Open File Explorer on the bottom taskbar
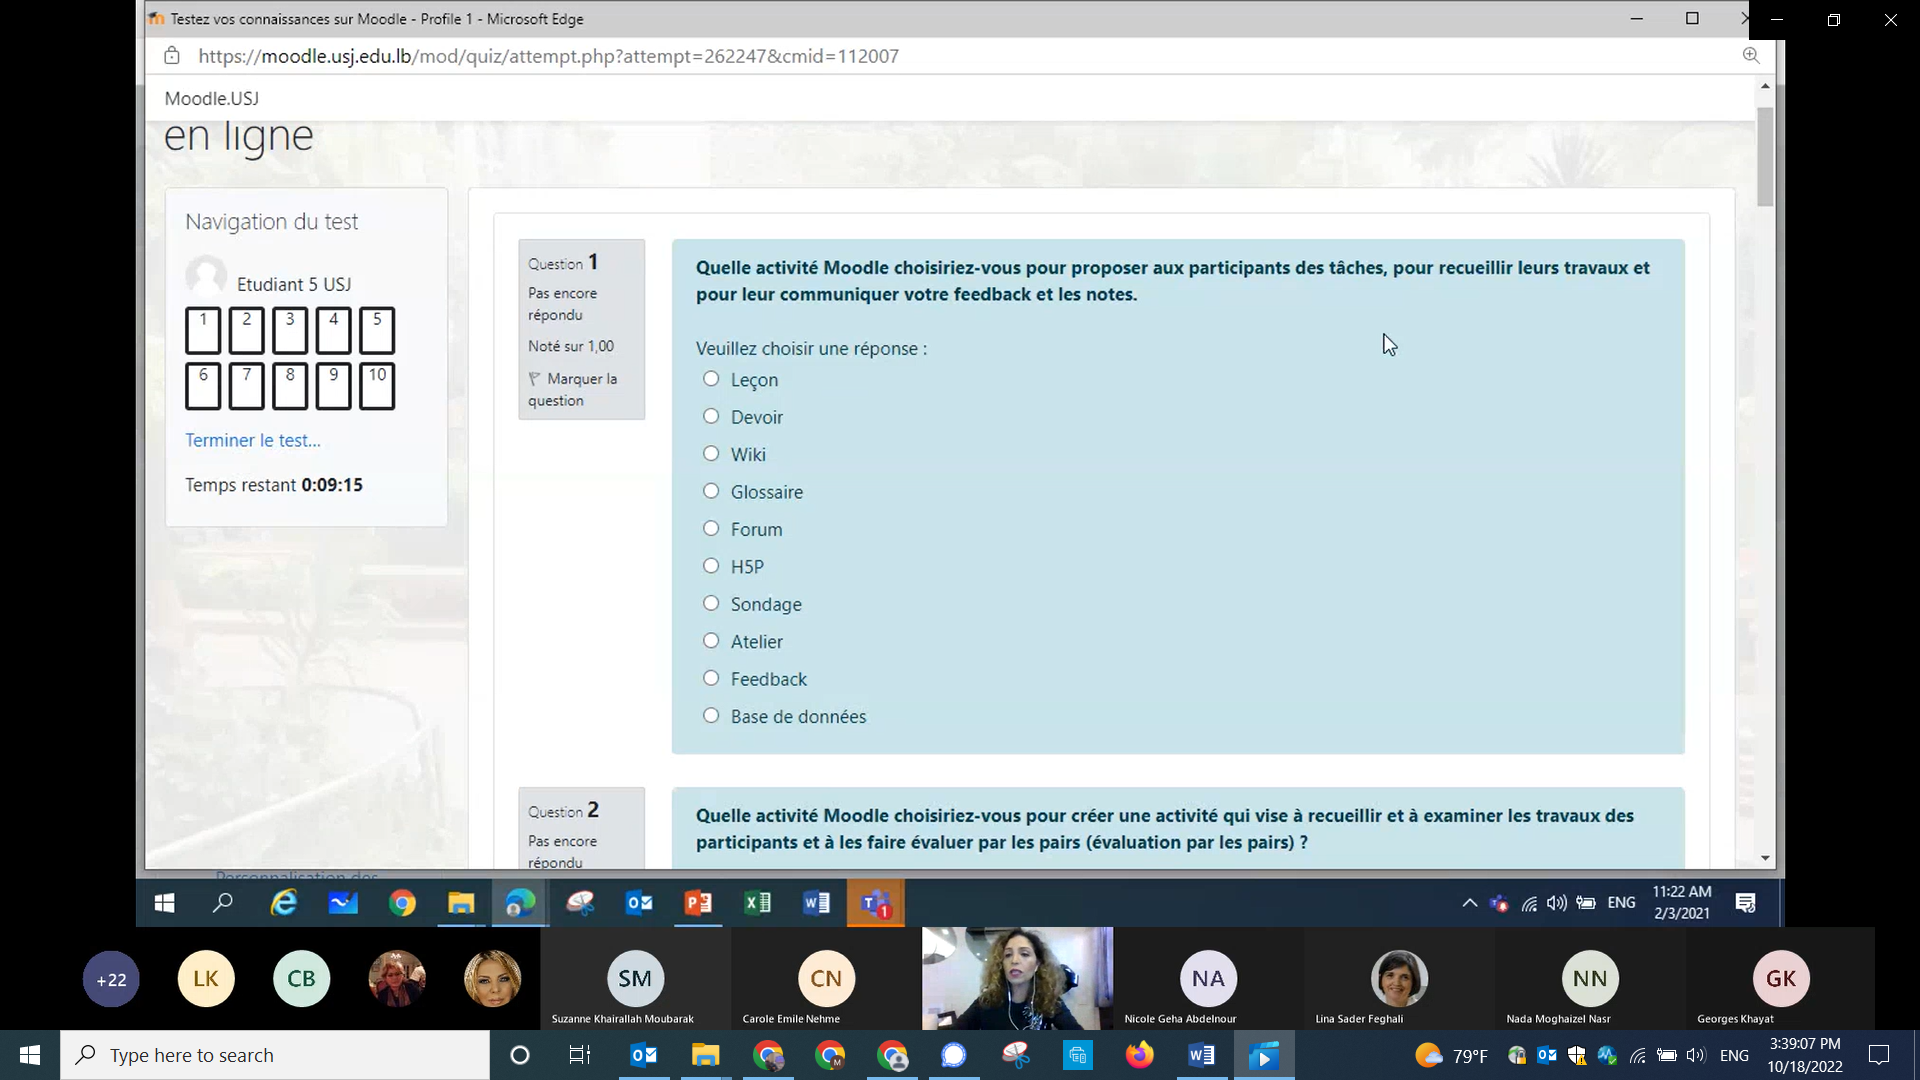This screenshot has width=1920, height=1080. click(705, 1055)
